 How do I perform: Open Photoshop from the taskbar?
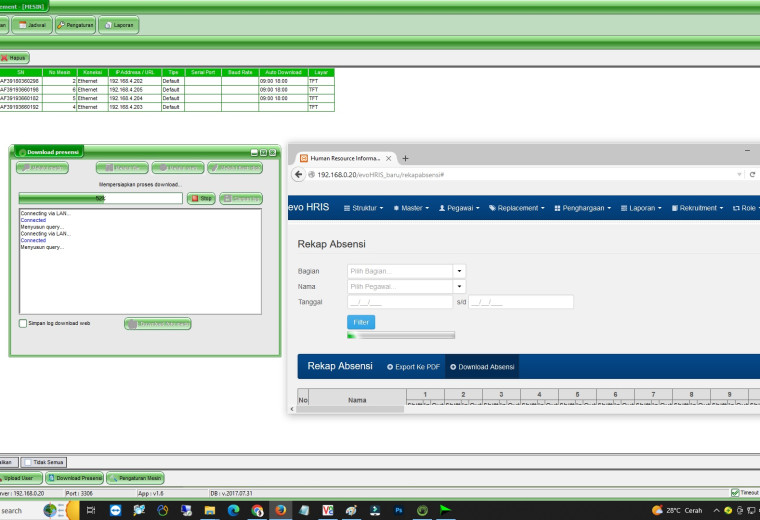coord(399,510)
